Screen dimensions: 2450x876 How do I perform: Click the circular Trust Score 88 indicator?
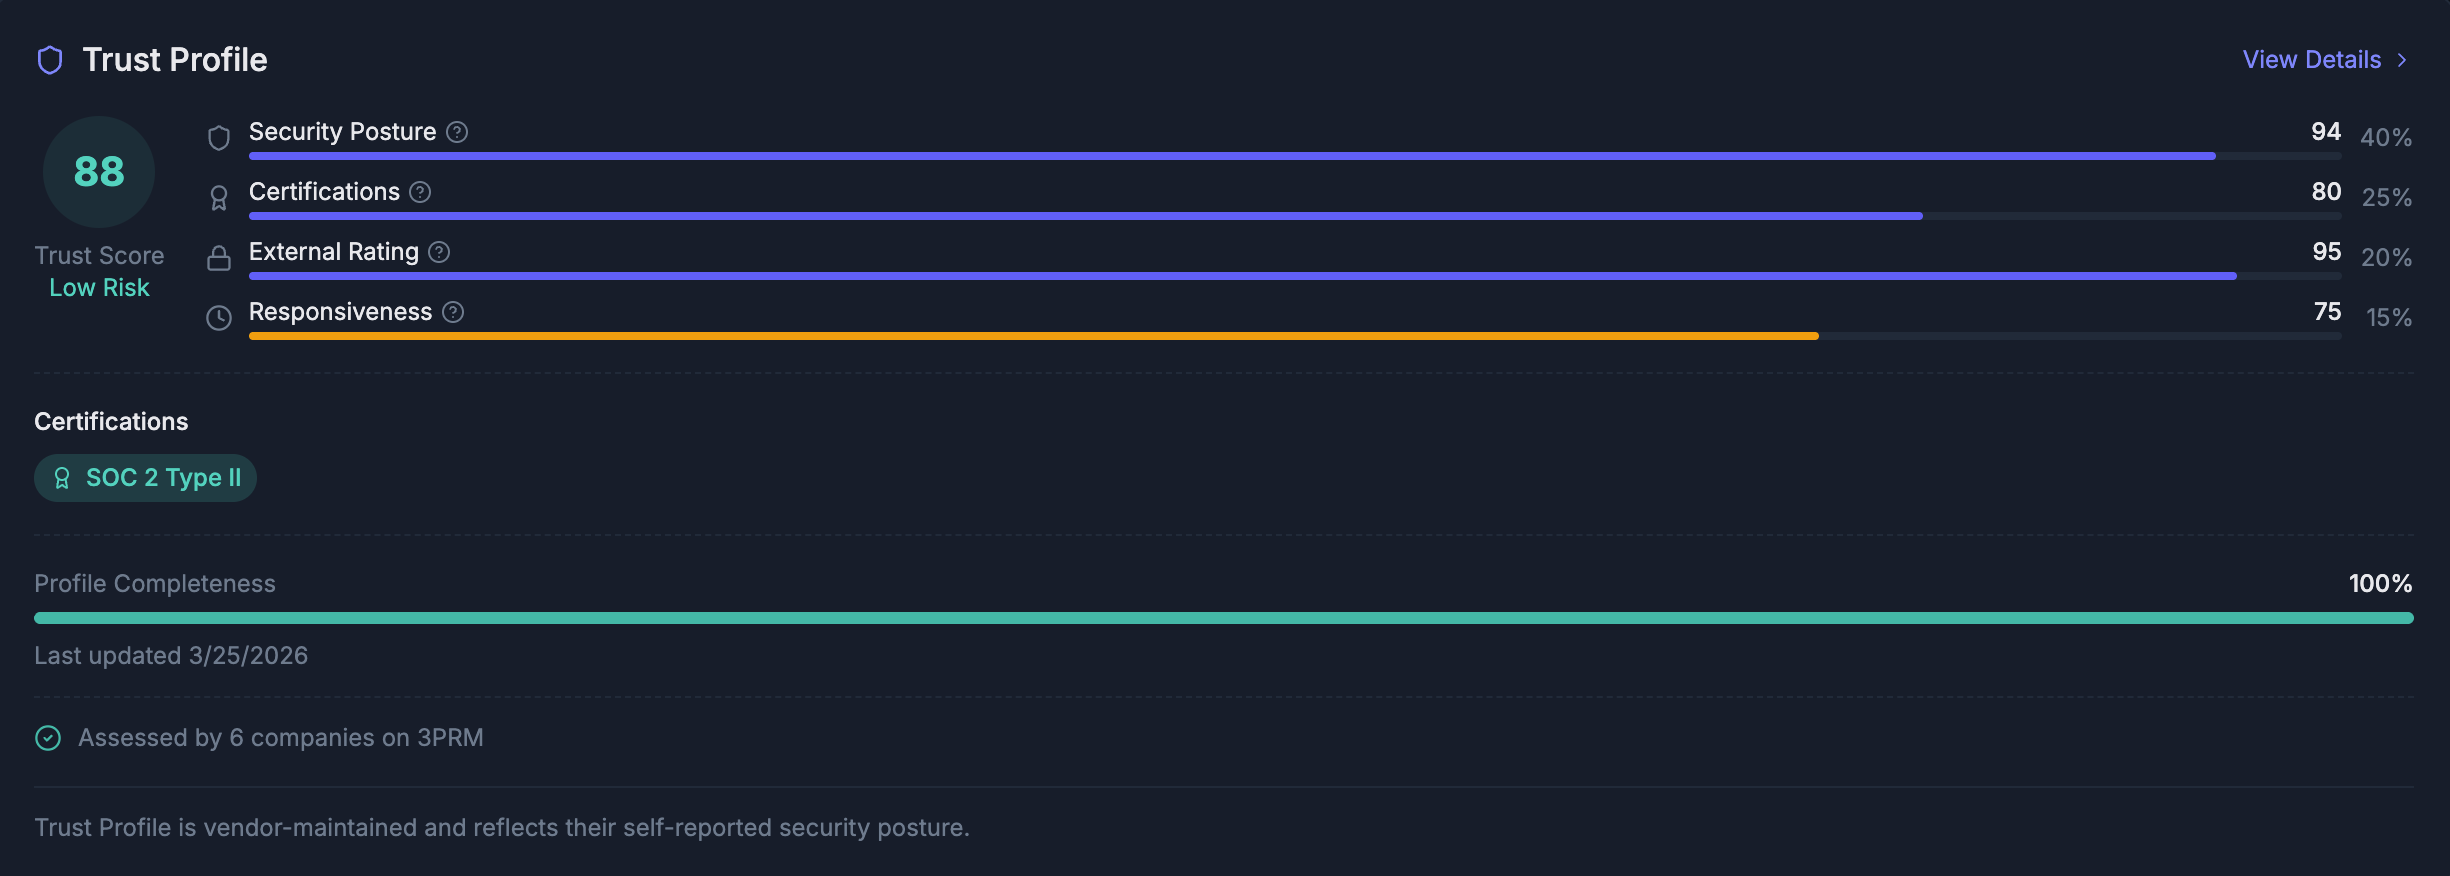pos(98,172)
